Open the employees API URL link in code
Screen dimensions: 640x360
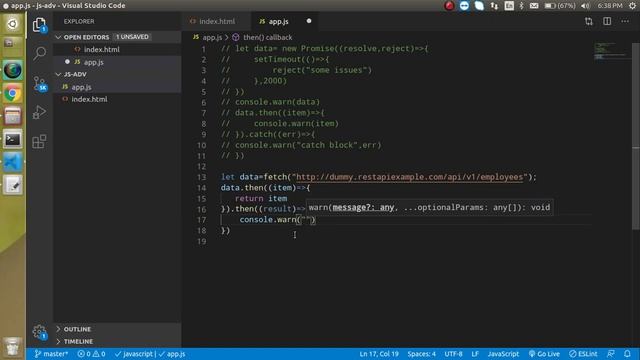(409, 177)
